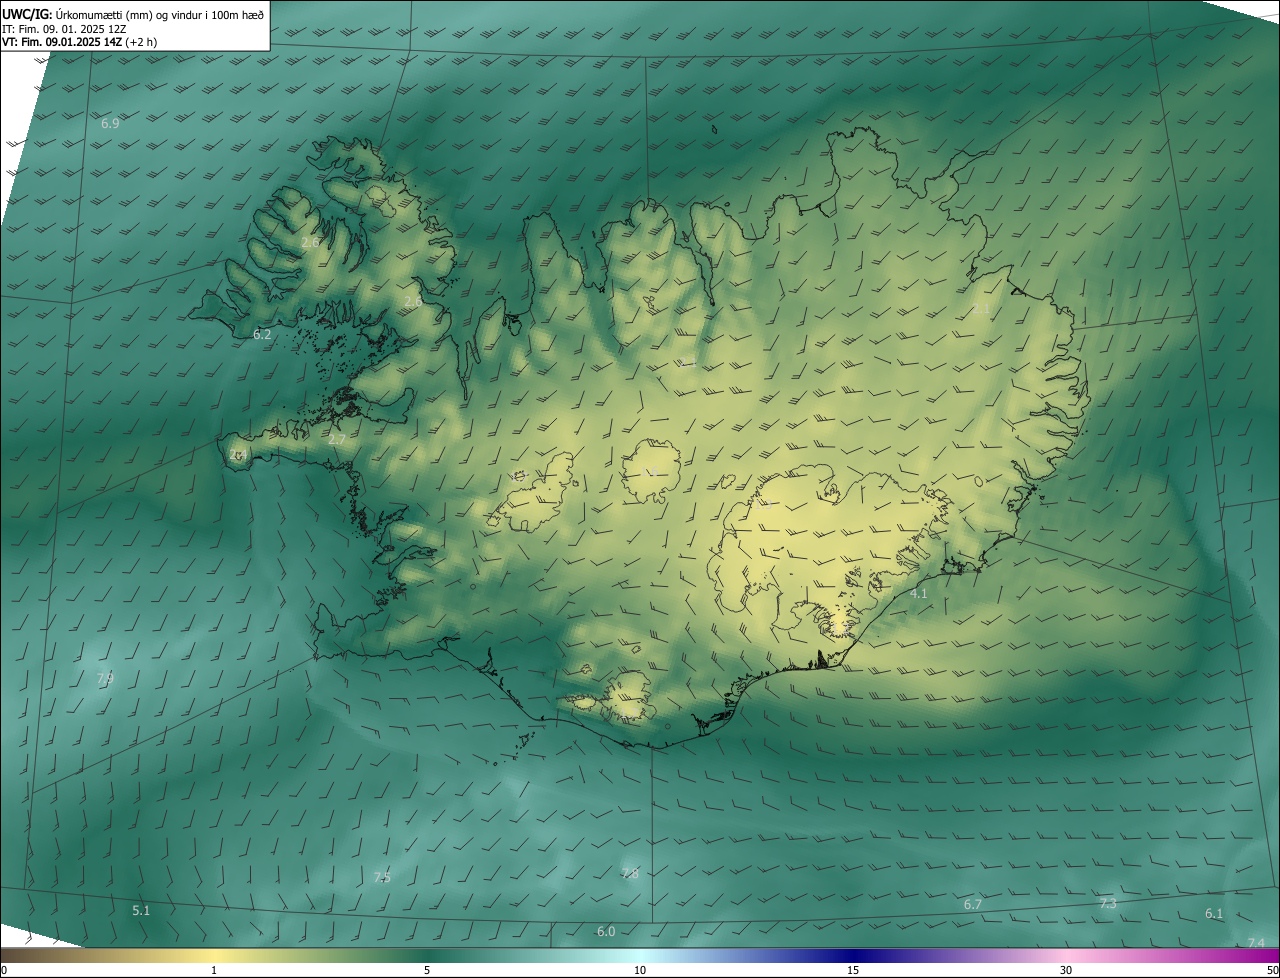Screen dimensions: 1280x978
Task: Click the 2.4 value label on the map
Action: click(237, 454)
